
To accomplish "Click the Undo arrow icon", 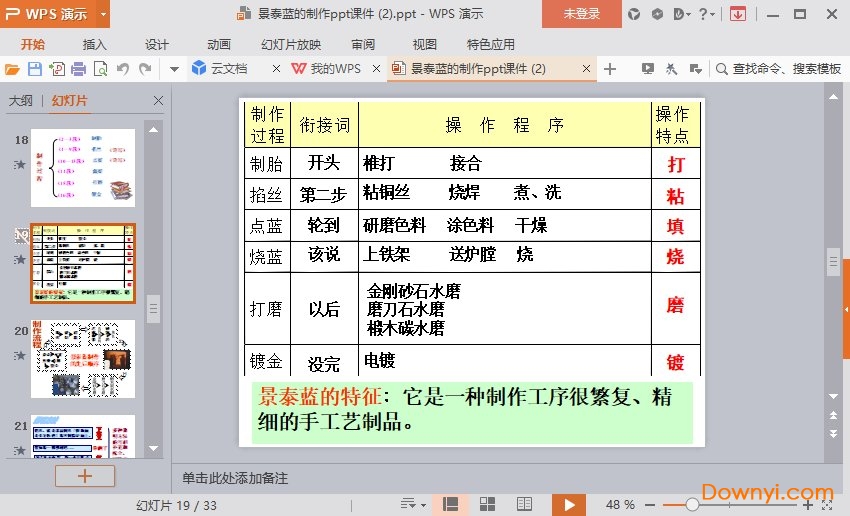I will coord(123,69).
